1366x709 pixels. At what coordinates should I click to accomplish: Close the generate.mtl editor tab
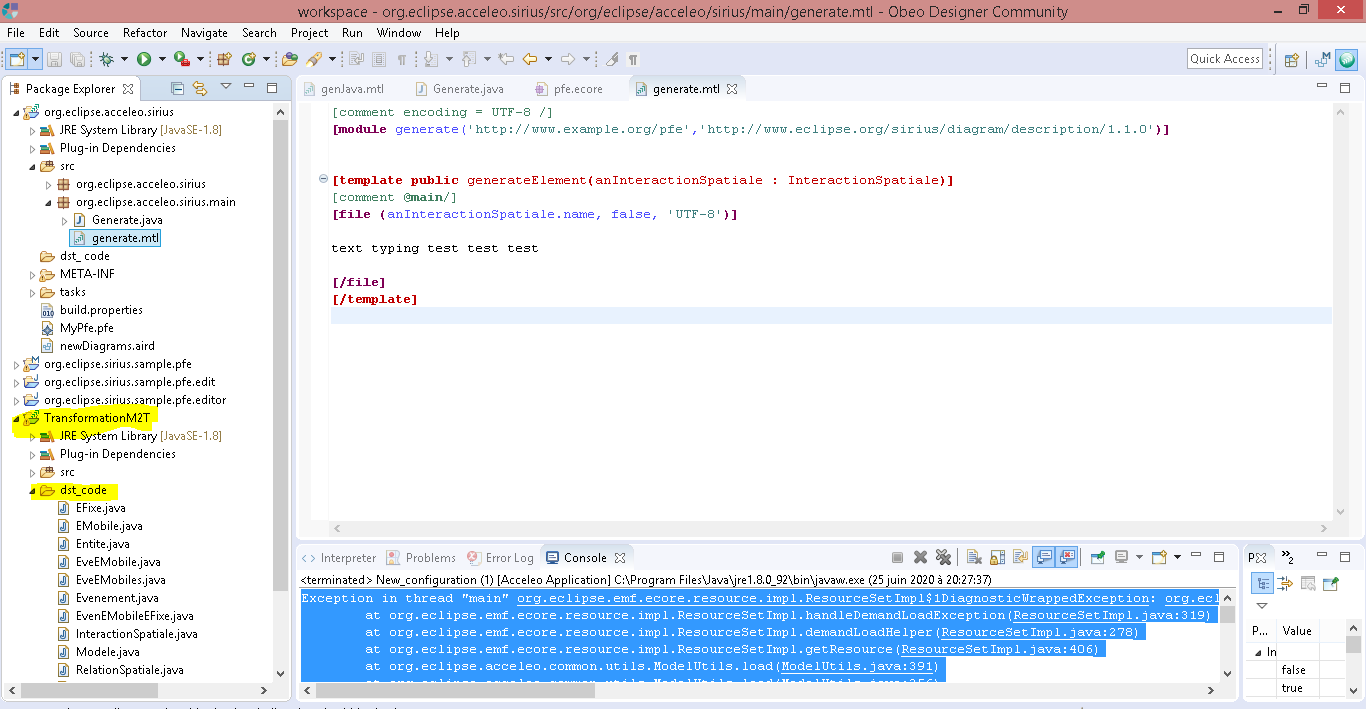(732, 89)
